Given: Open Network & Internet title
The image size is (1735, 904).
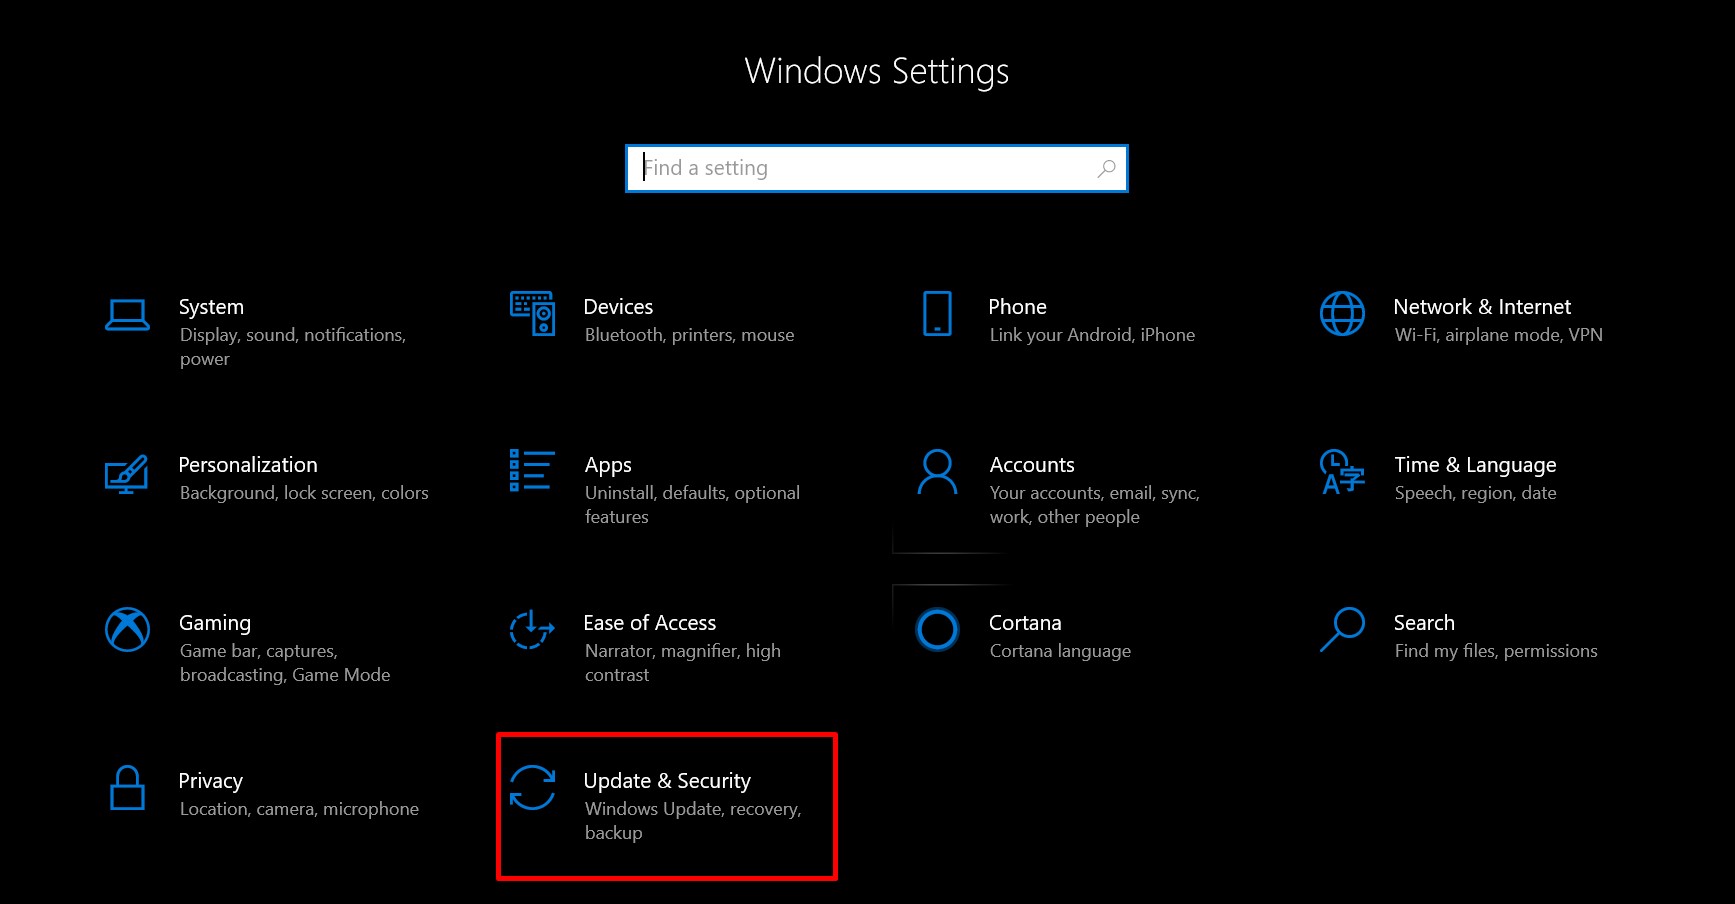Looking at the screenshot, I should click(x=1482, y=307).
